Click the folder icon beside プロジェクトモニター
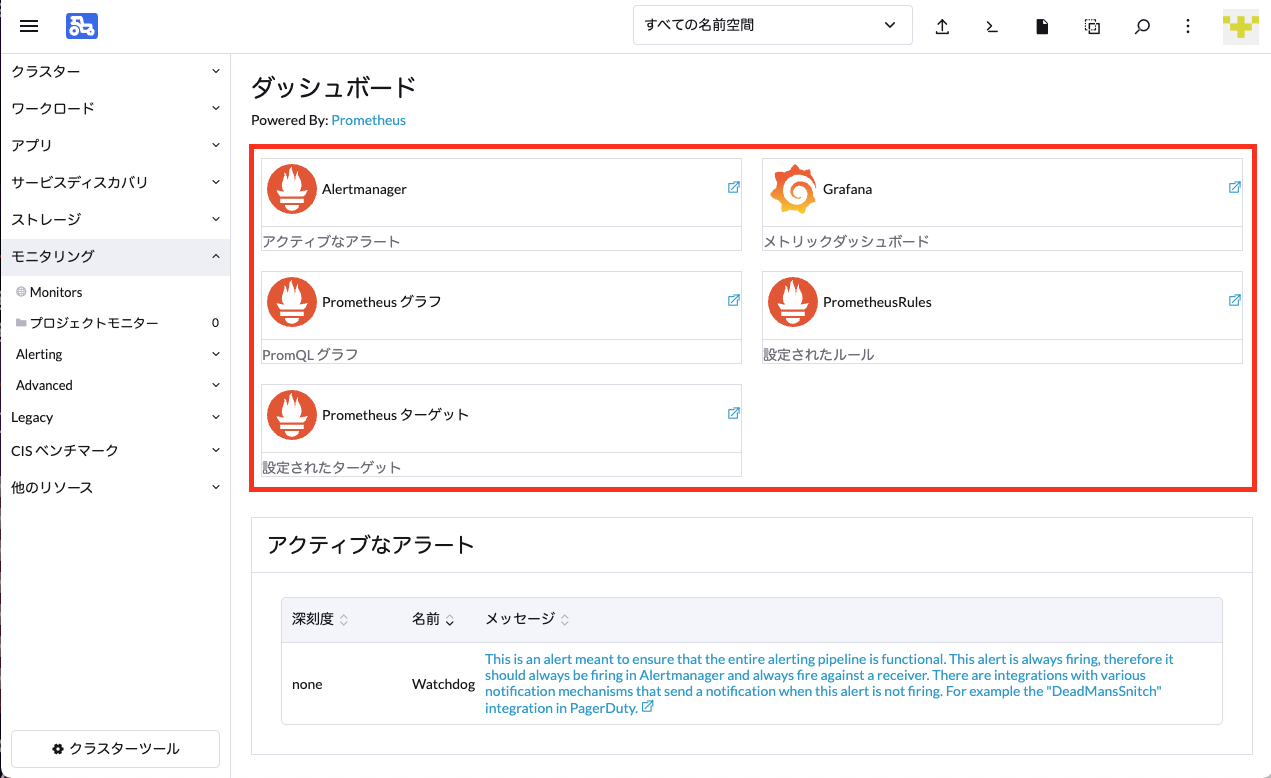Screen dimensions: 1271x778 click(x=21, y=323)
